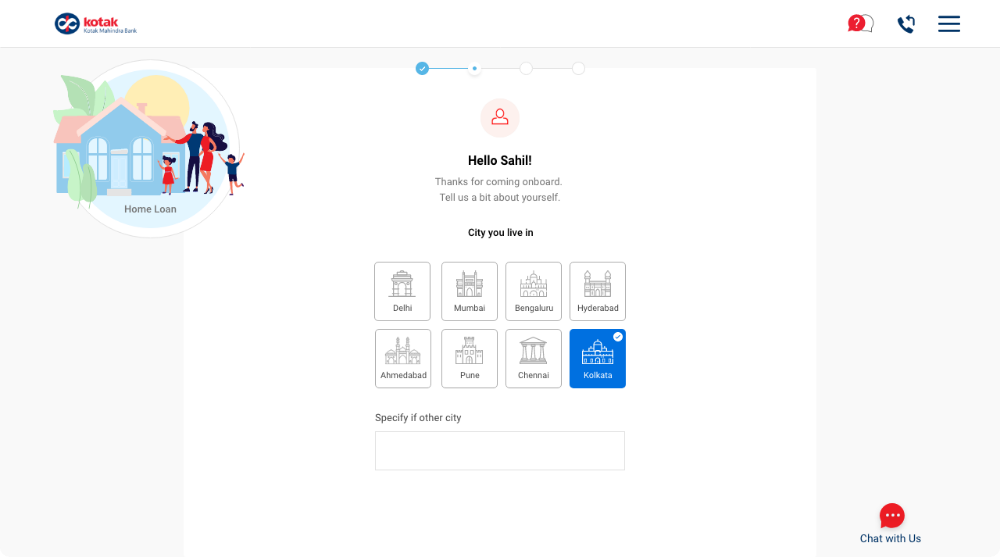Choose Bengaluru city option
Viewport: 1000px width, 558px height.
pos(533,291)
